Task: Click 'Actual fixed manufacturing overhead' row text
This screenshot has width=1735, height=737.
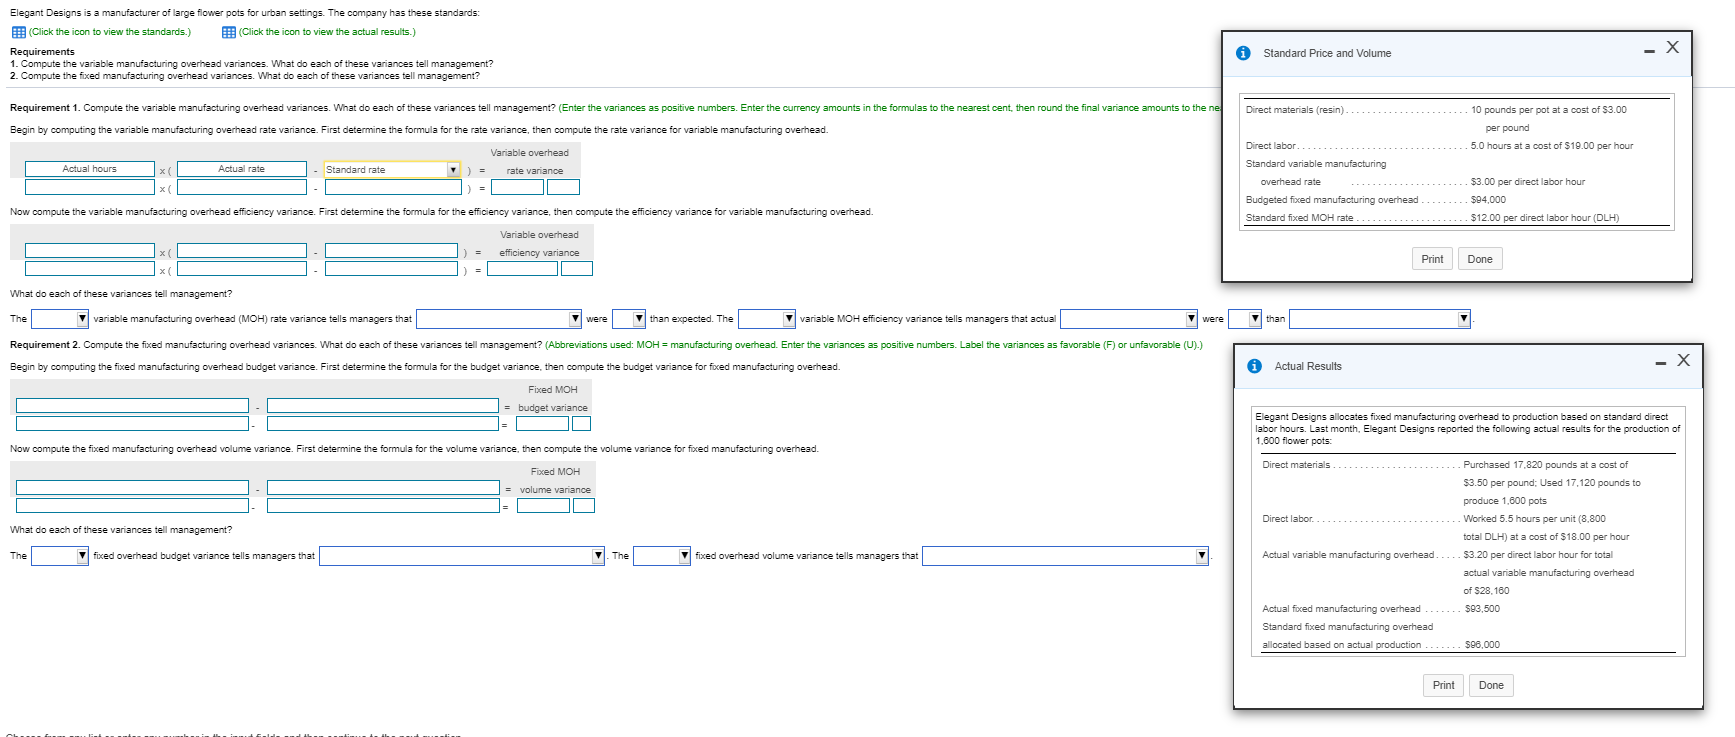Action: pyautogui.click(x=1341, y=609)
